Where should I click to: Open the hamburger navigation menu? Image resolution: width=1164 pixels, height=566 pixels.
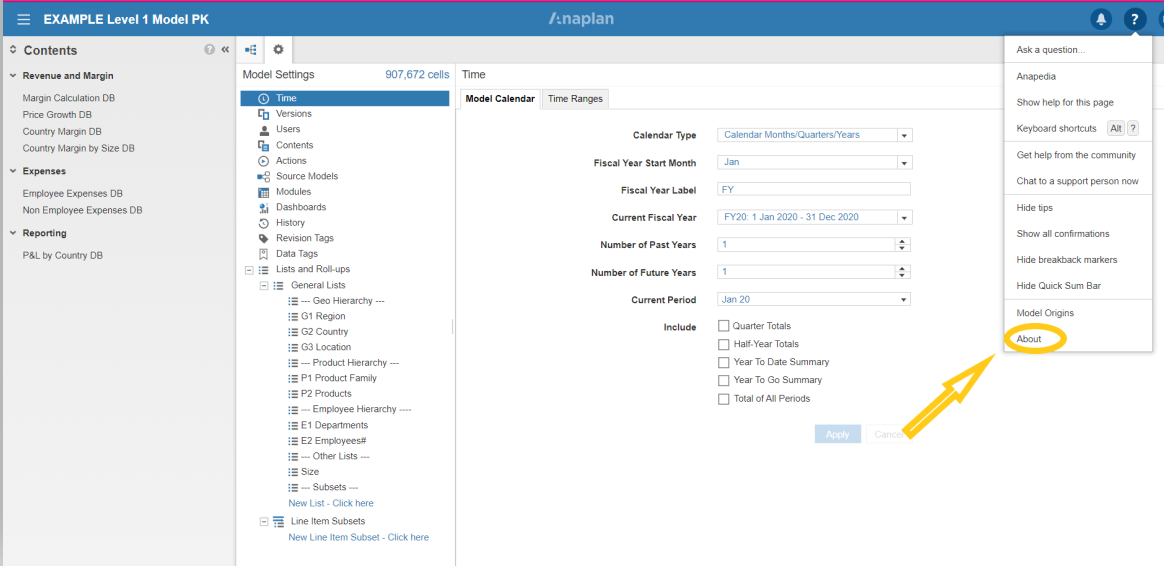tap(24, 19)
